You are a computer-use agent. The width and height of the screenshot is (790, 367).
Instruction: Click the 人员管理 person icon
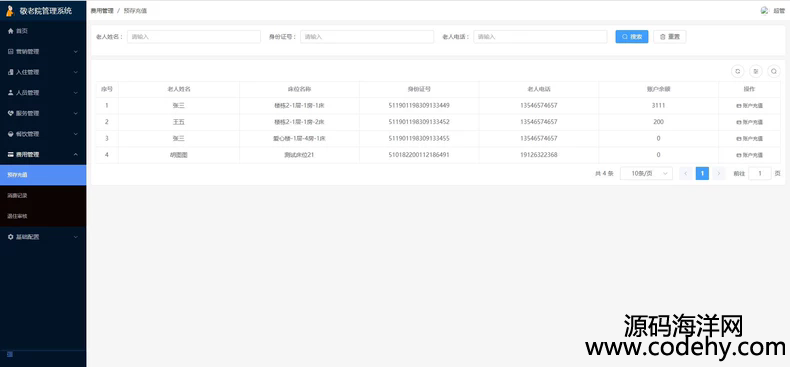[x=11, y=93]
